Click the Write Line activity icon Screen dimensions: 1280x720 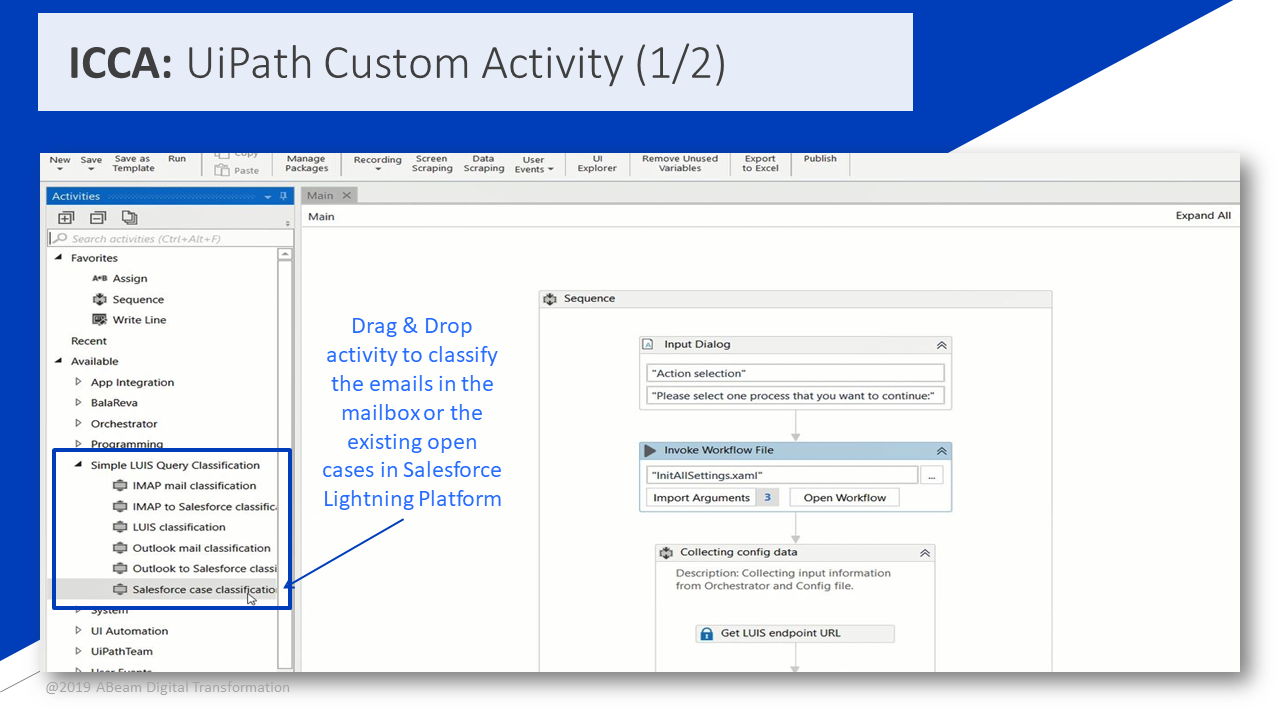click(x=99, y=320)
